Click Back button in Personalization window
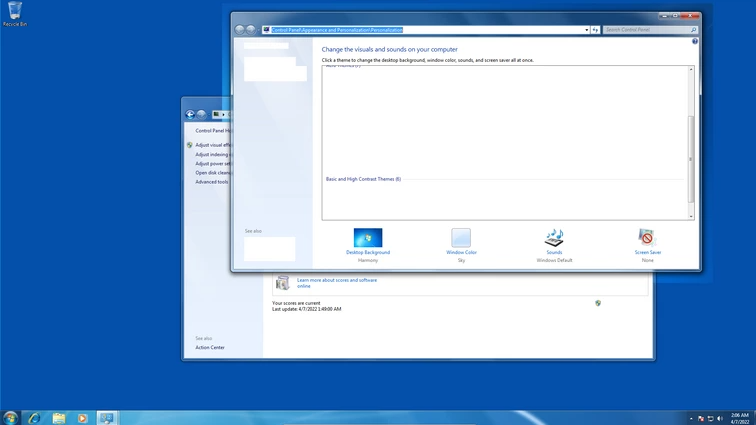This screenshot has width=756, height=425. coord(240,30)
